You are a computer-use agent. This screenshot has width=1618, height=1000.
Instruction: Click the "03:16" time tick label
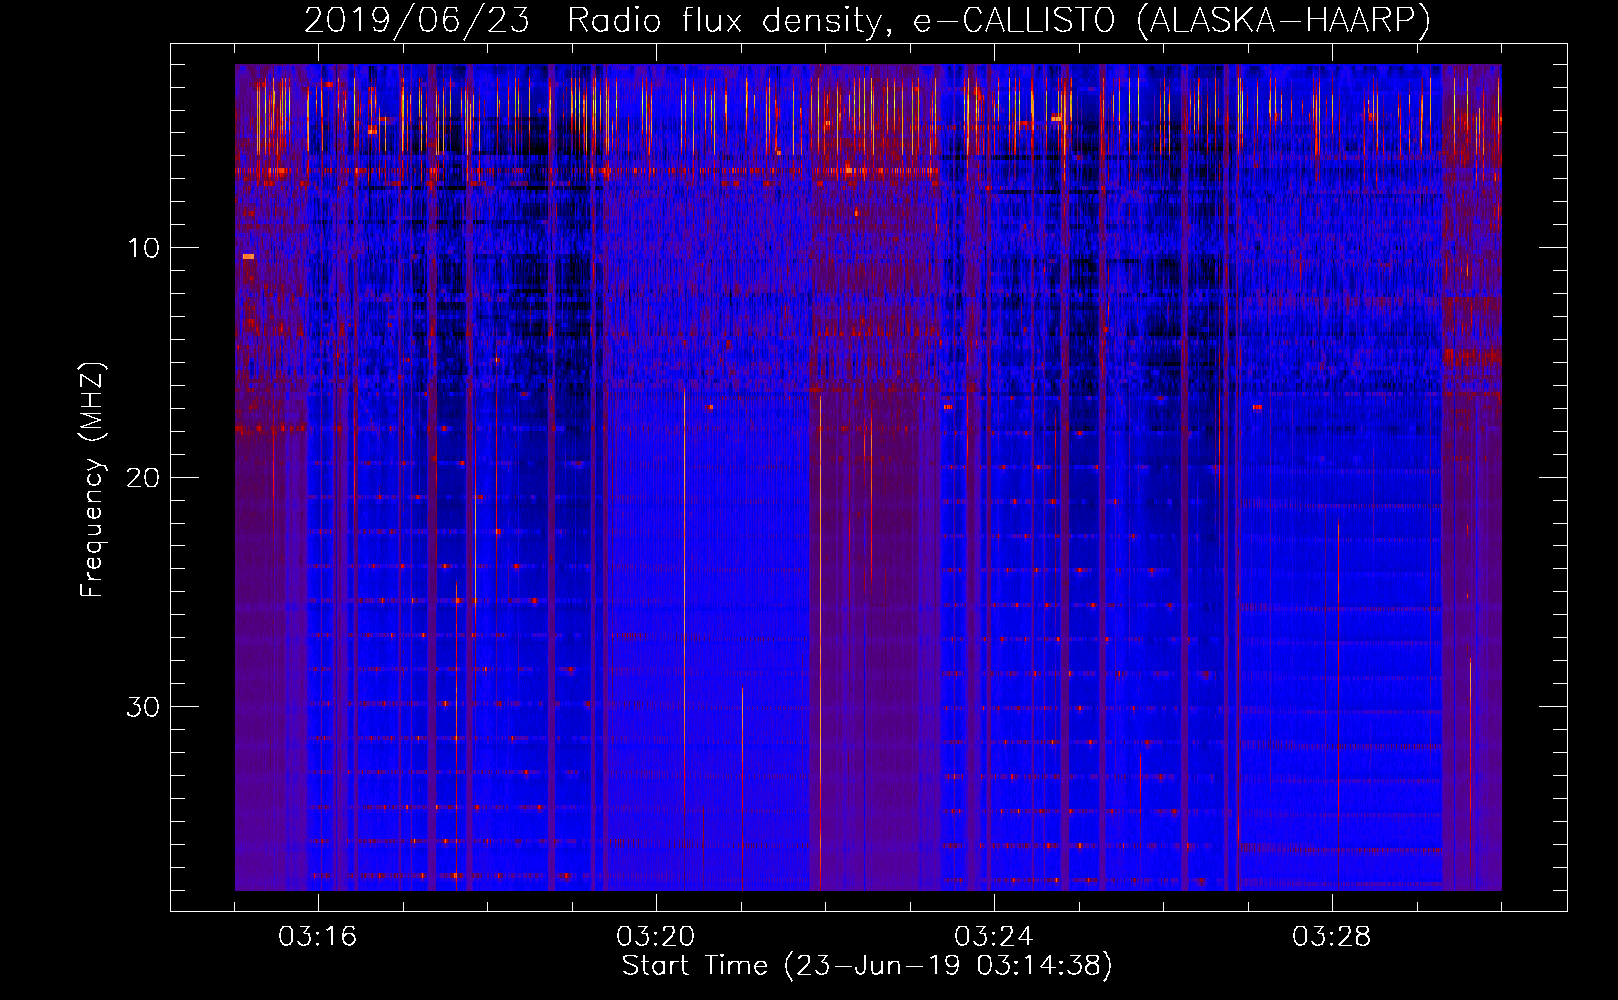tap(318, 937)
